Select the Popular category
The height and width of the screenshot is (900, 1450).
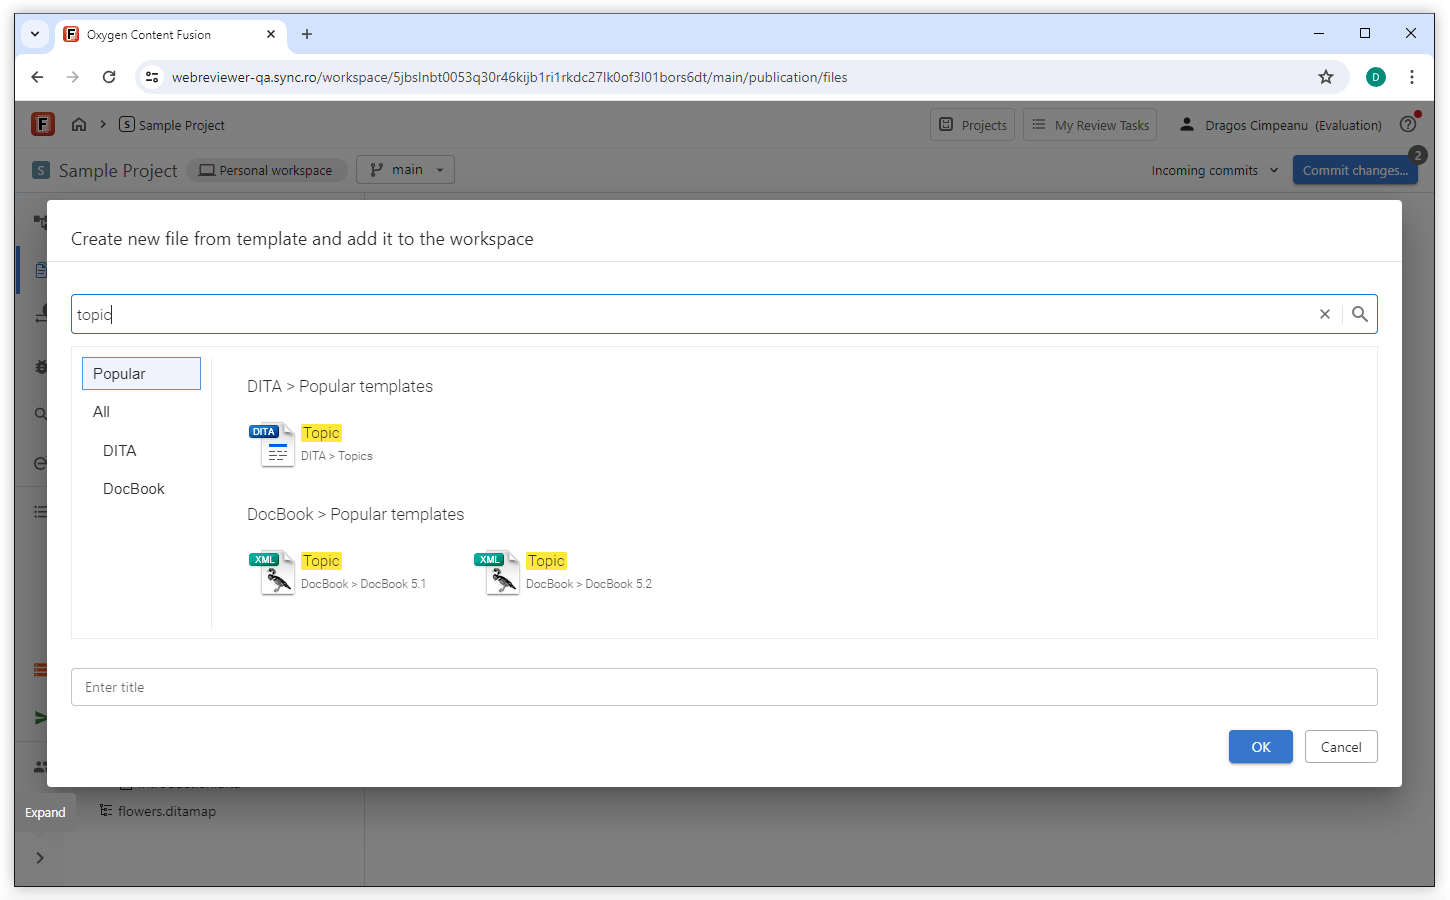coord(141,373)
